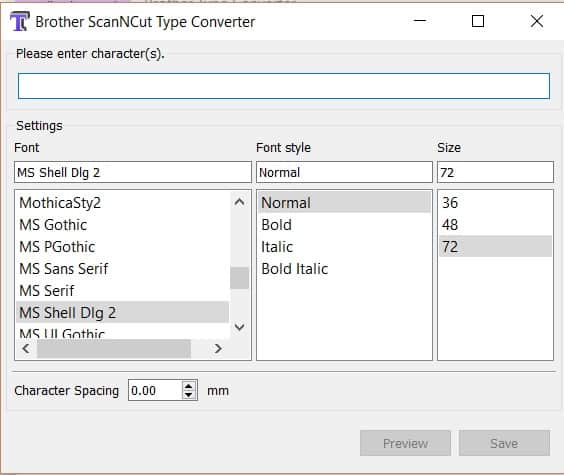Viewport: 564px width, 475px height.
Task: Close the Type Converter window
Action: [537, 21]
